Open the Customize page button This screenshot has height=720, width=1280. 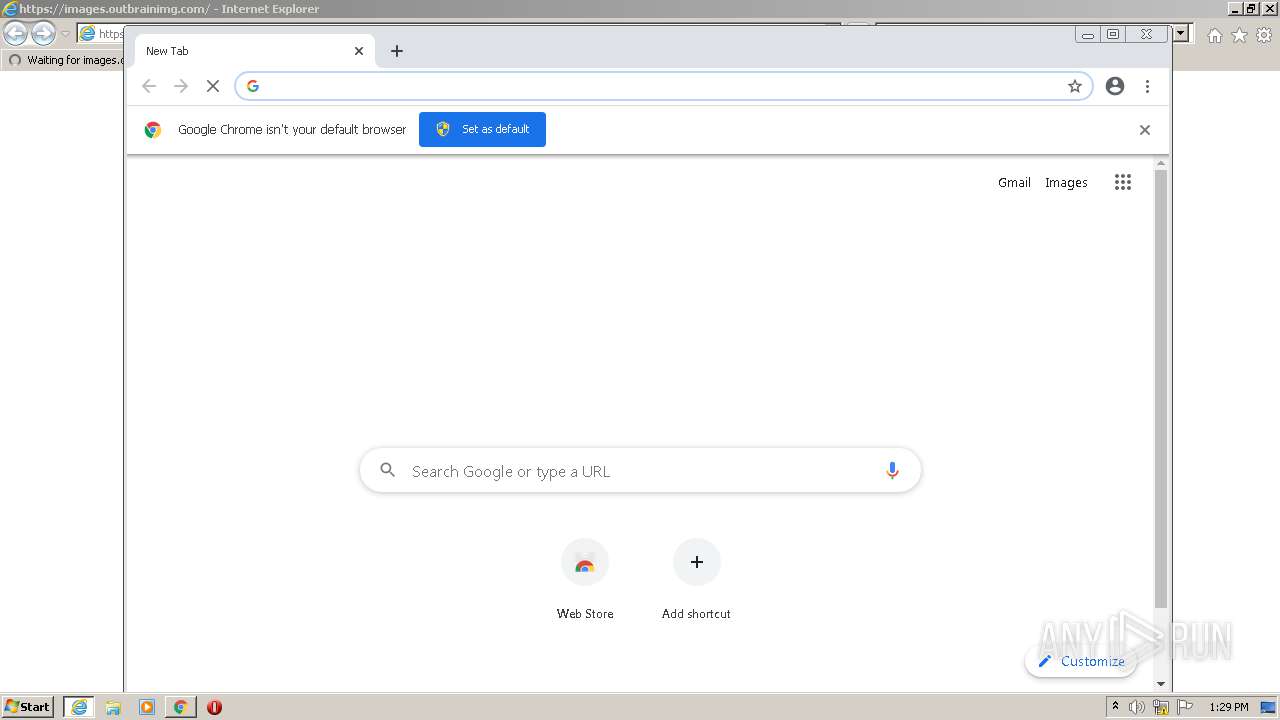coord(1081,661)
